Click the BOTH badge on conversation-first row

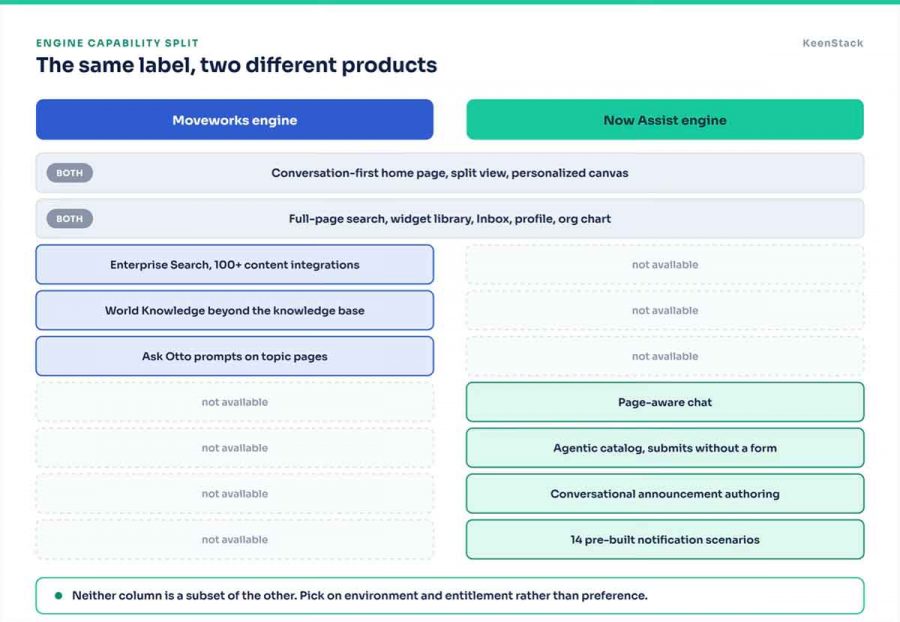coord(69,173)
